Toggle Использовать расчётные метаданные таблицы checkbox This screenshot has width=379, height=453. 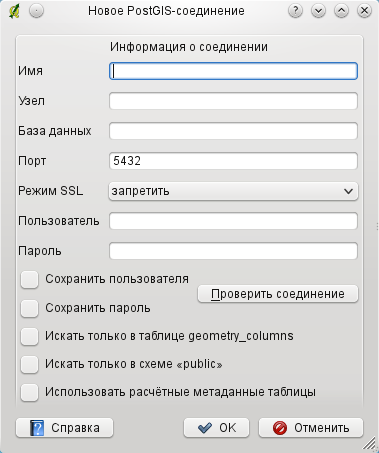point(29,392)
